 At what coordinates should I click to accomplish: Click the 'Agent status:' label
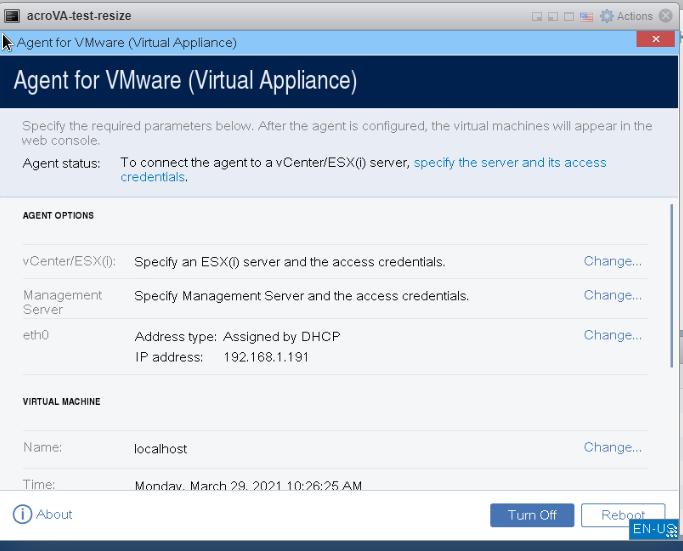click(61, 163)
